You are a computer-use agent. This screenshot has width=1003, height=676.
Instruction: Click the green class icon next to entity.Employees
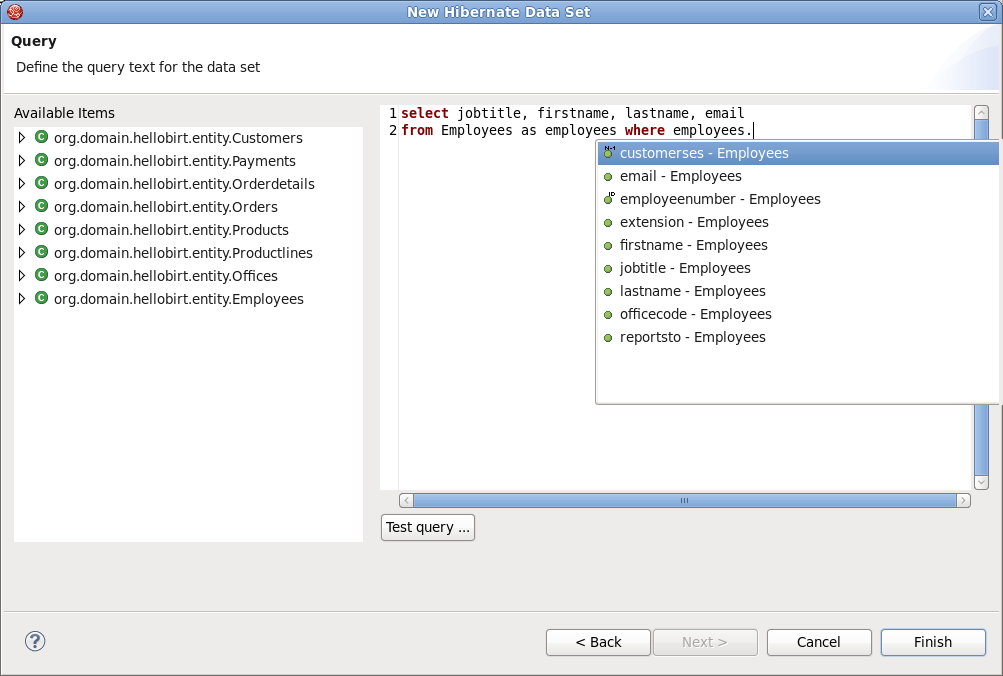(x=41, y=298)
